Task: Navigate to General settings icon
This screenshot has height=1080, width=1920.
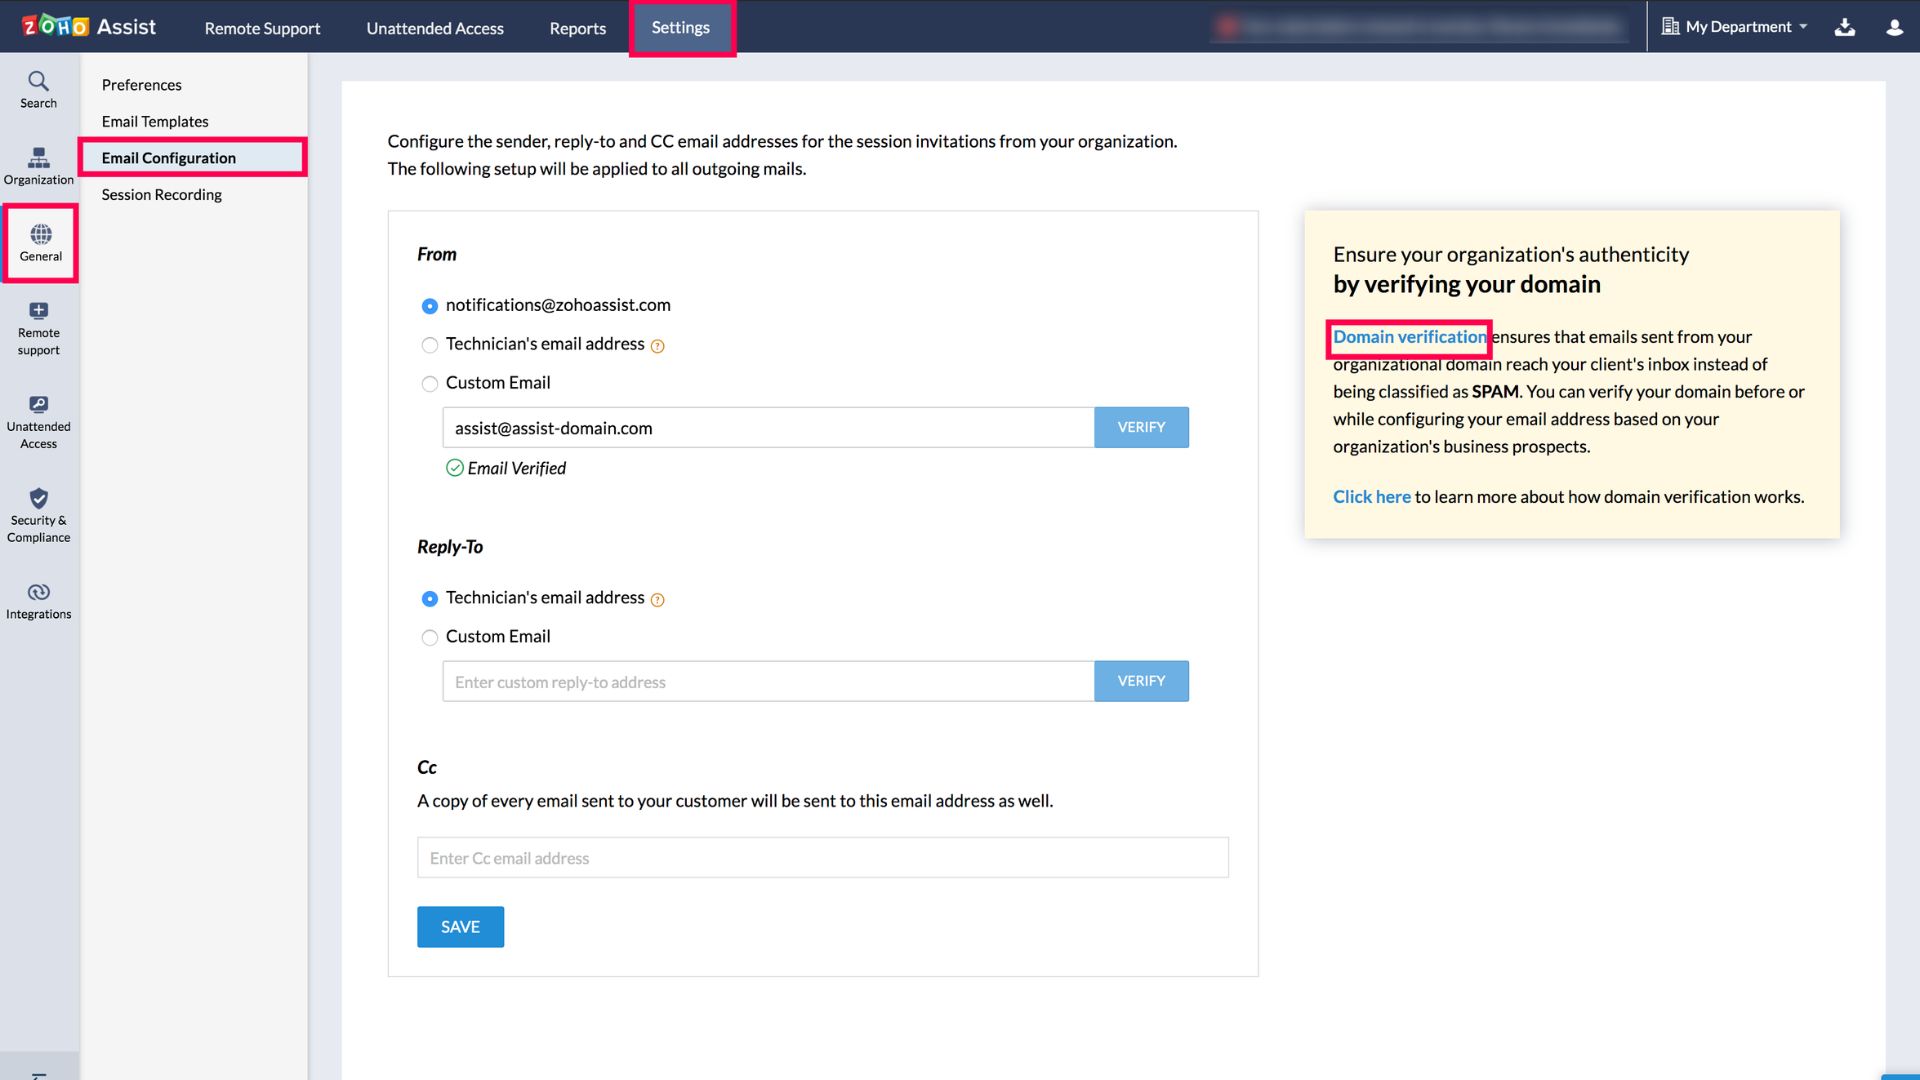Action: [x=40, y=243]
